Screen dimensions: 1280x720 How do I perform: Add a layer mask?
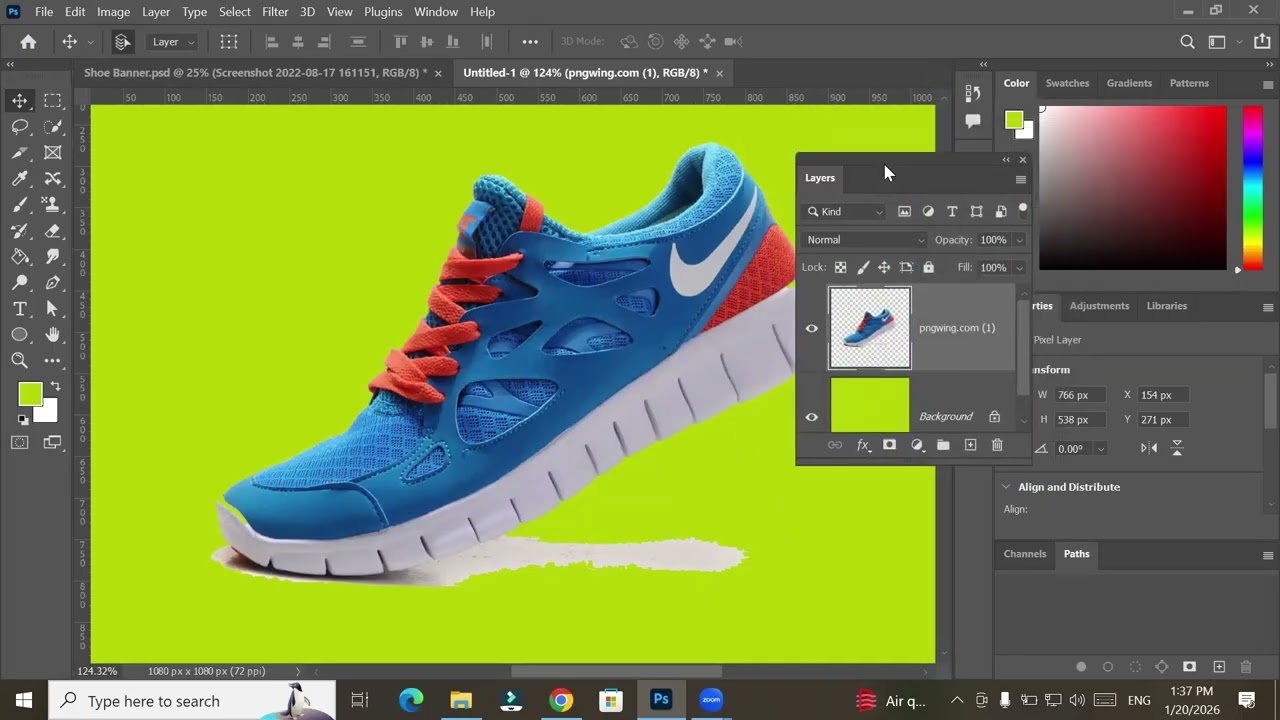click(x=889, y=445)
